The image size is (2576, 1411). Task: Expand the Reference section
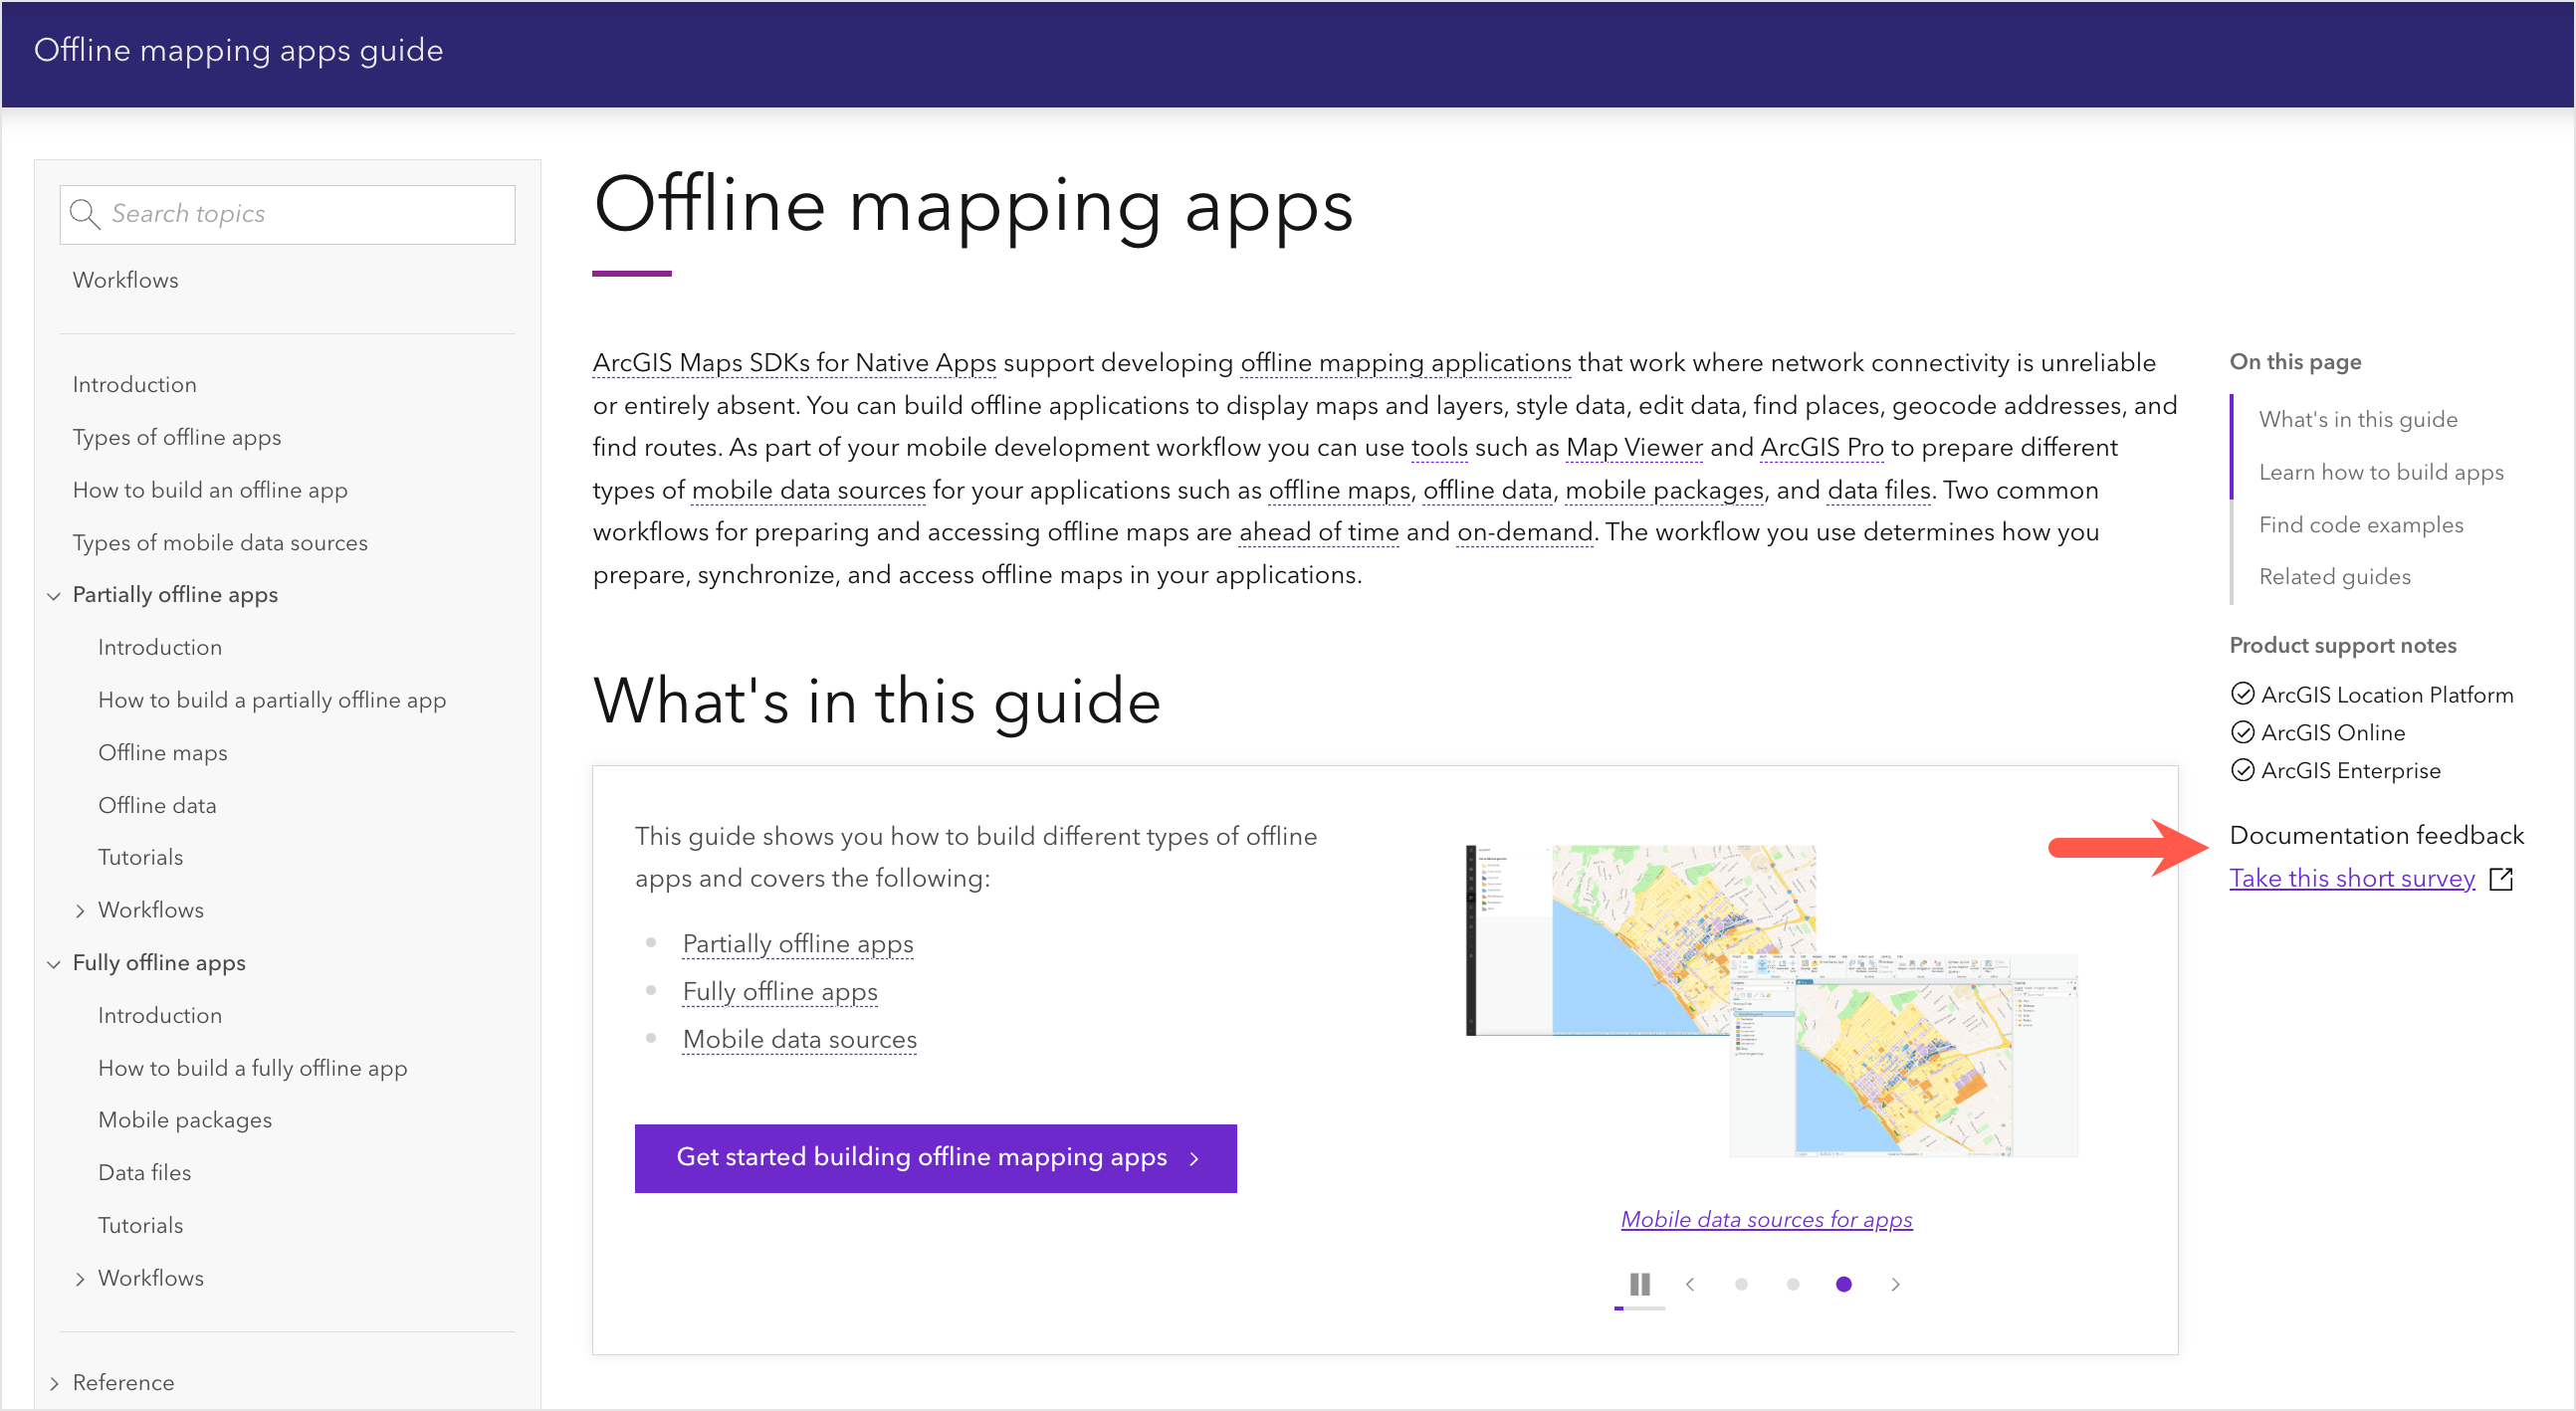(54, 1383)
